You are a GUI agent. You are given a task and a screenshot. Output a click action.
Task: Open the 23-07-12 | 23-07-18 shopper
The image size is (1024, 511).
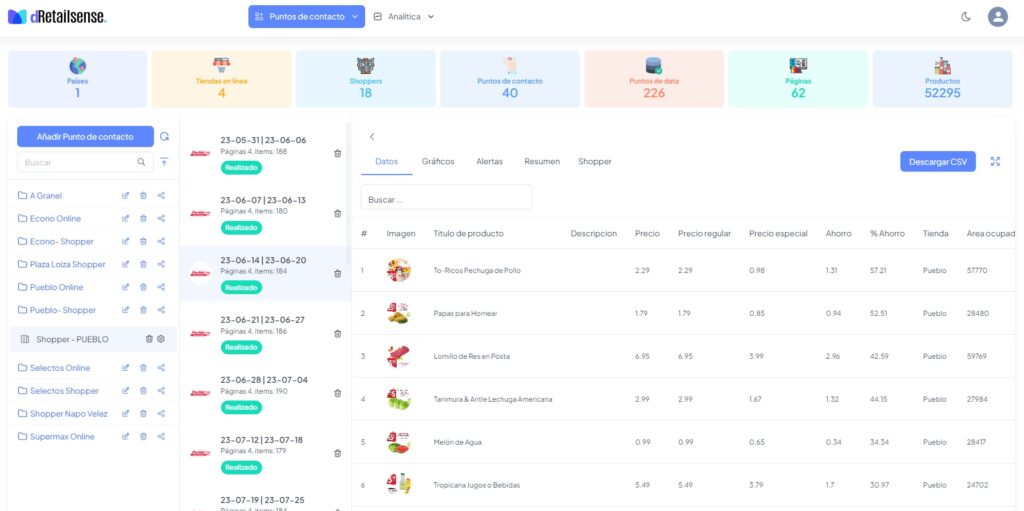(263, 453)
